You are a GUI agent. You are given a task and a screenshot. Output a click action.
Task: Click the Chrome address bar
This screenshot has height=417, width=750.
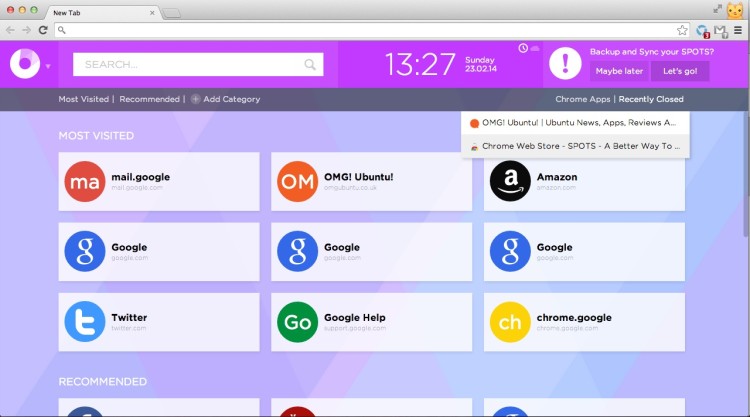tap(372, 30)
